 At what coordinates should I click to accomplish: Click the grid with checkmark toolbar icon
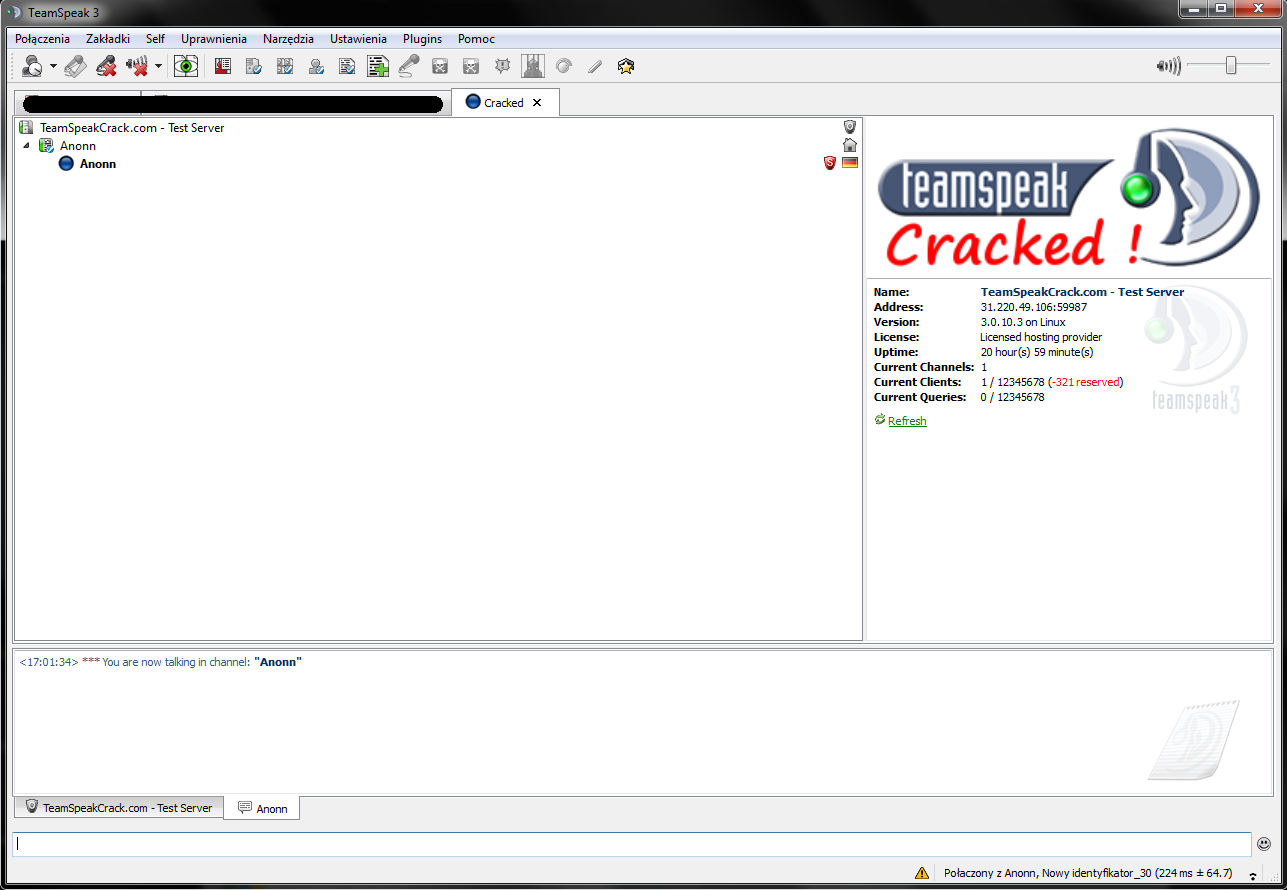coord(285,66)
